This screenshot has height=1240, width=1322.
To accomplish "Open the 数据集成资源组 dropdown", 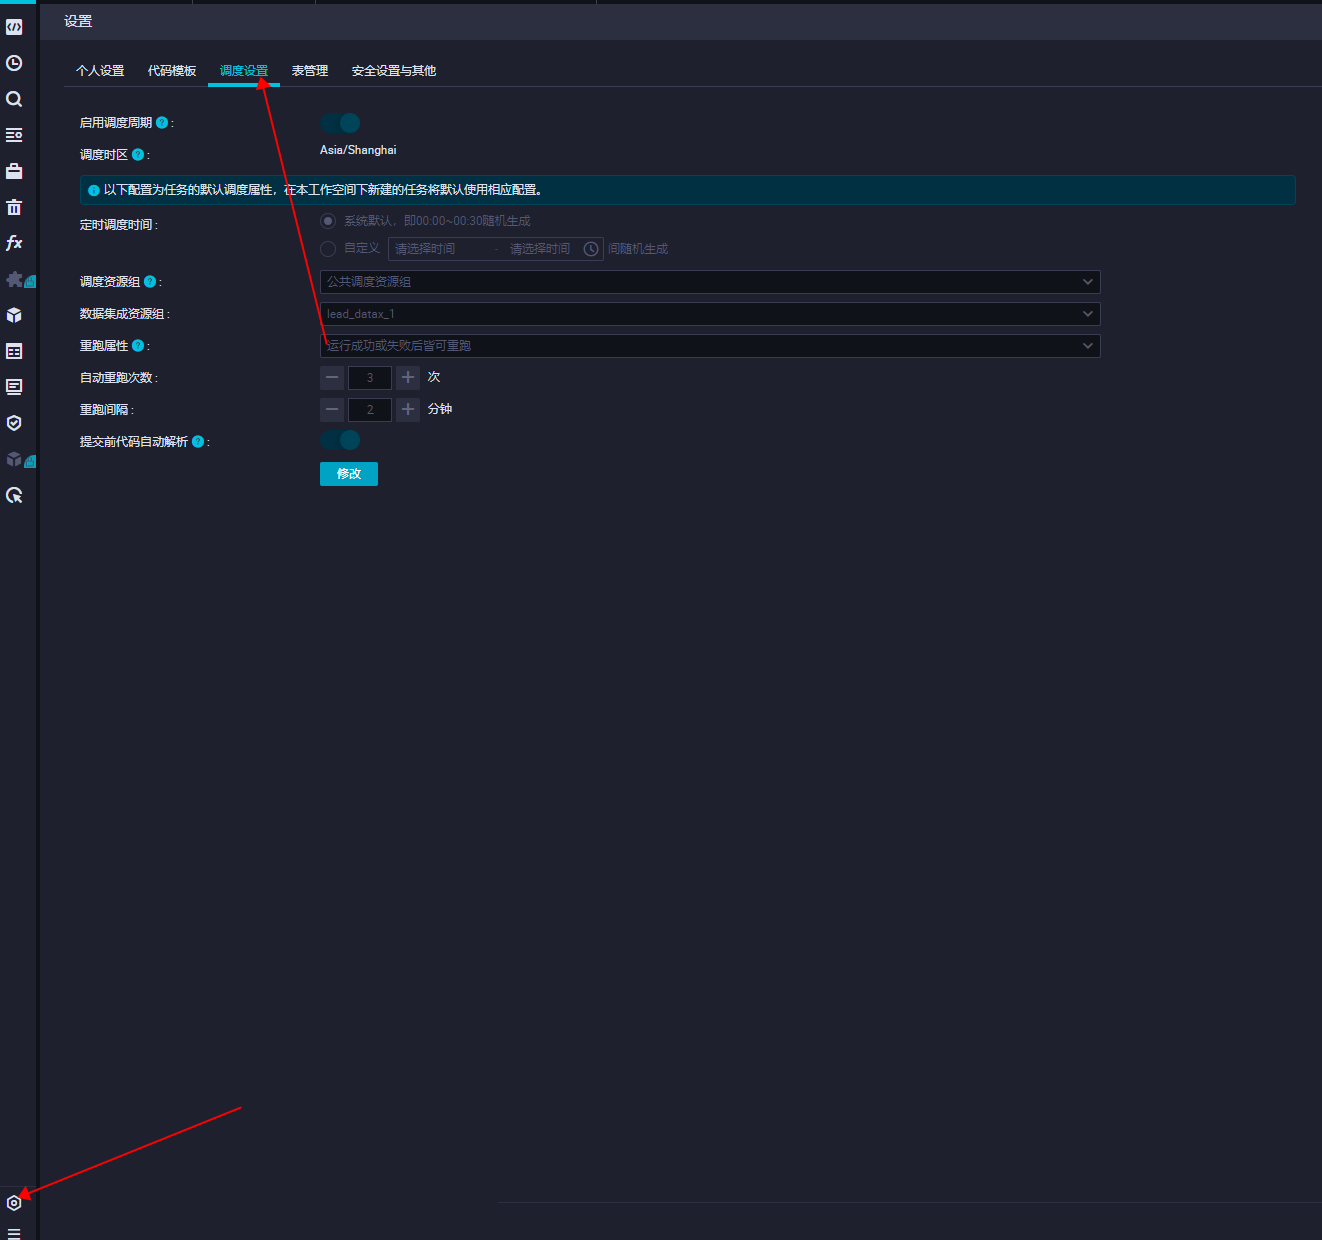I will pyautogui.click(x=710, y=314).
